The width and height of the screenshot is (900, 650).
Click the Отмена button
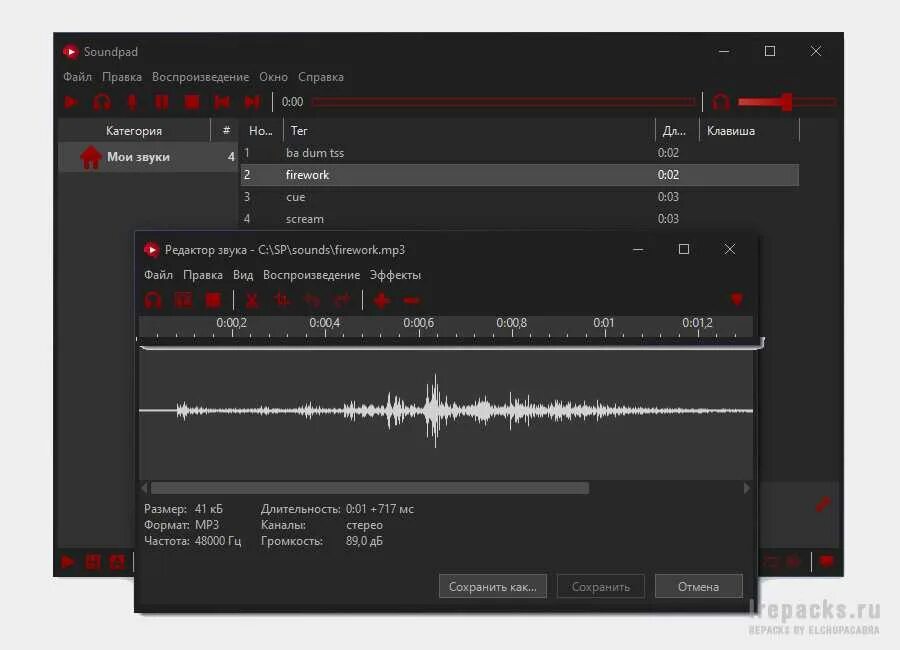point(699,587)
